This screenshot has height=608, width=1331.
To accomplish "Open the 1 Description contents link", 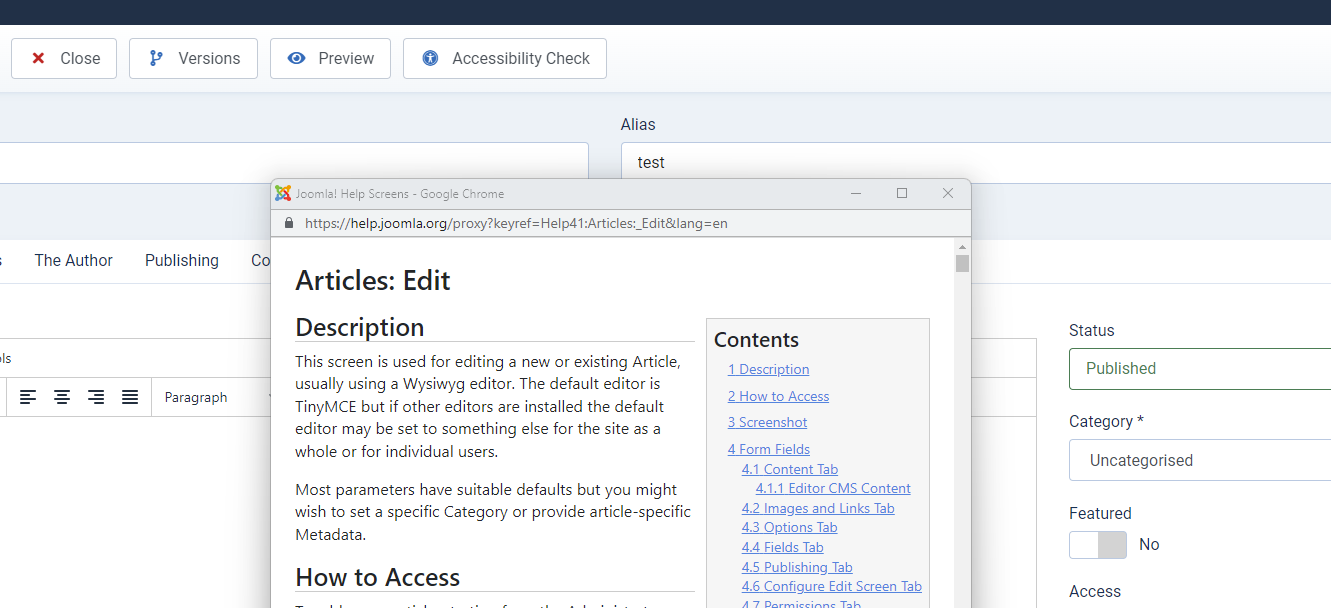I will pyautogui.click(x=768, y=369).
